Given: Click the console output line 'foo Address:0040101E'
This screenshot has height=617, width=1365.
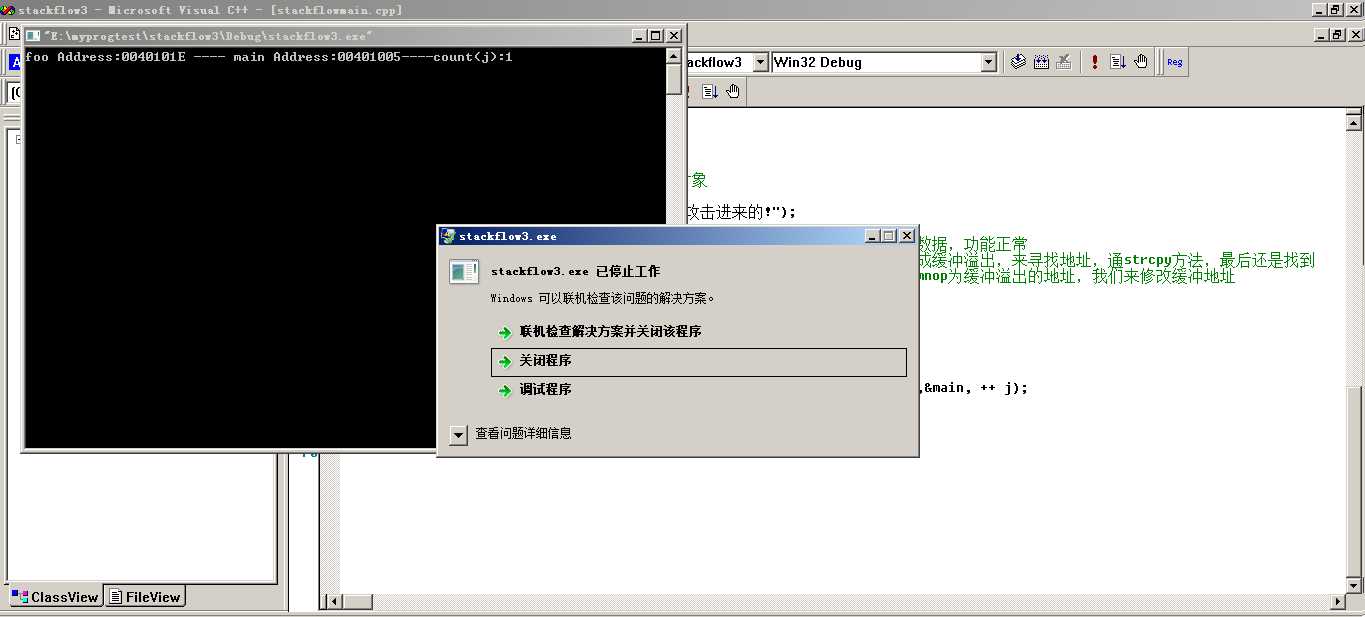Looking at the screenshot, I should point(269,57).
